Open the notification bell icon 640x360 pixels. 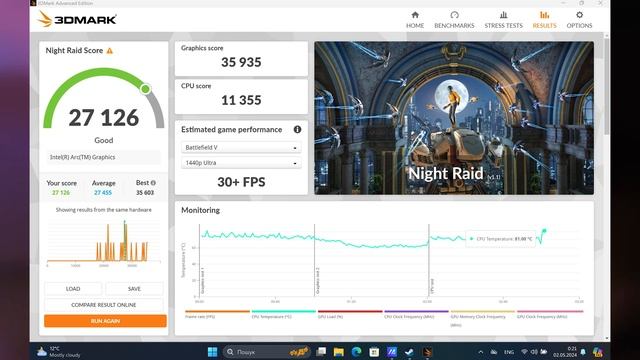[583, 352]
